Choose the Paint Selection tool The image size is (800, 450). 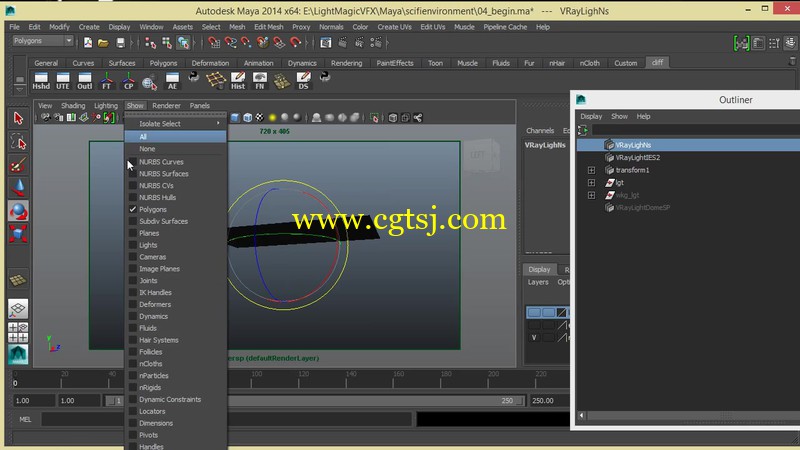tap(18, 165)
